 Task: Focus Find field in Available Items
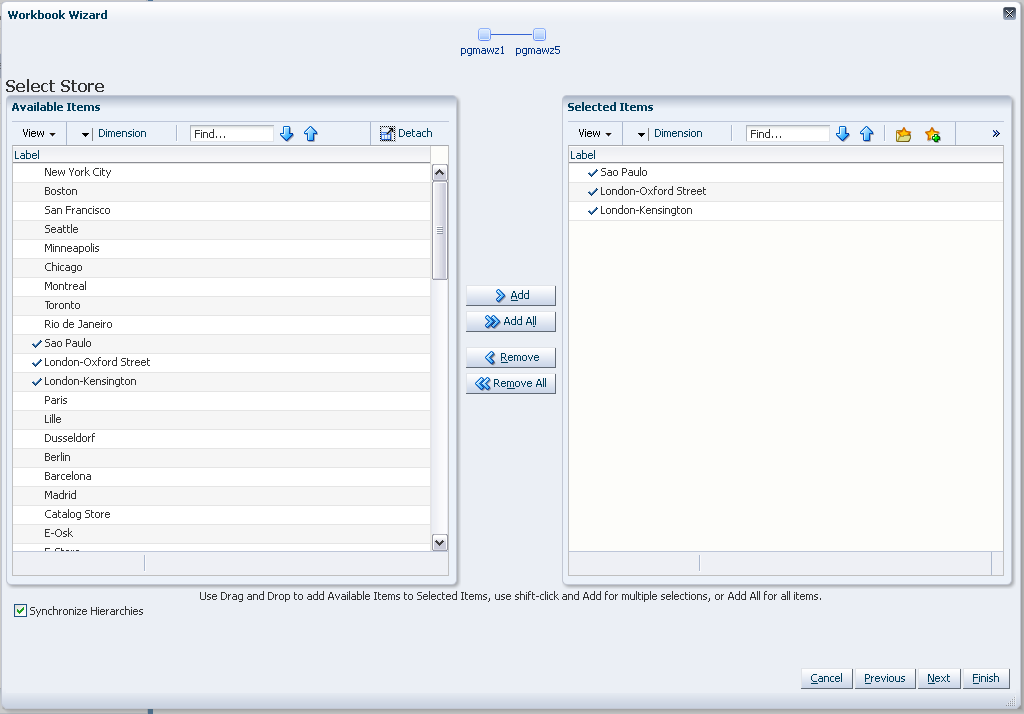click(232, 134)
